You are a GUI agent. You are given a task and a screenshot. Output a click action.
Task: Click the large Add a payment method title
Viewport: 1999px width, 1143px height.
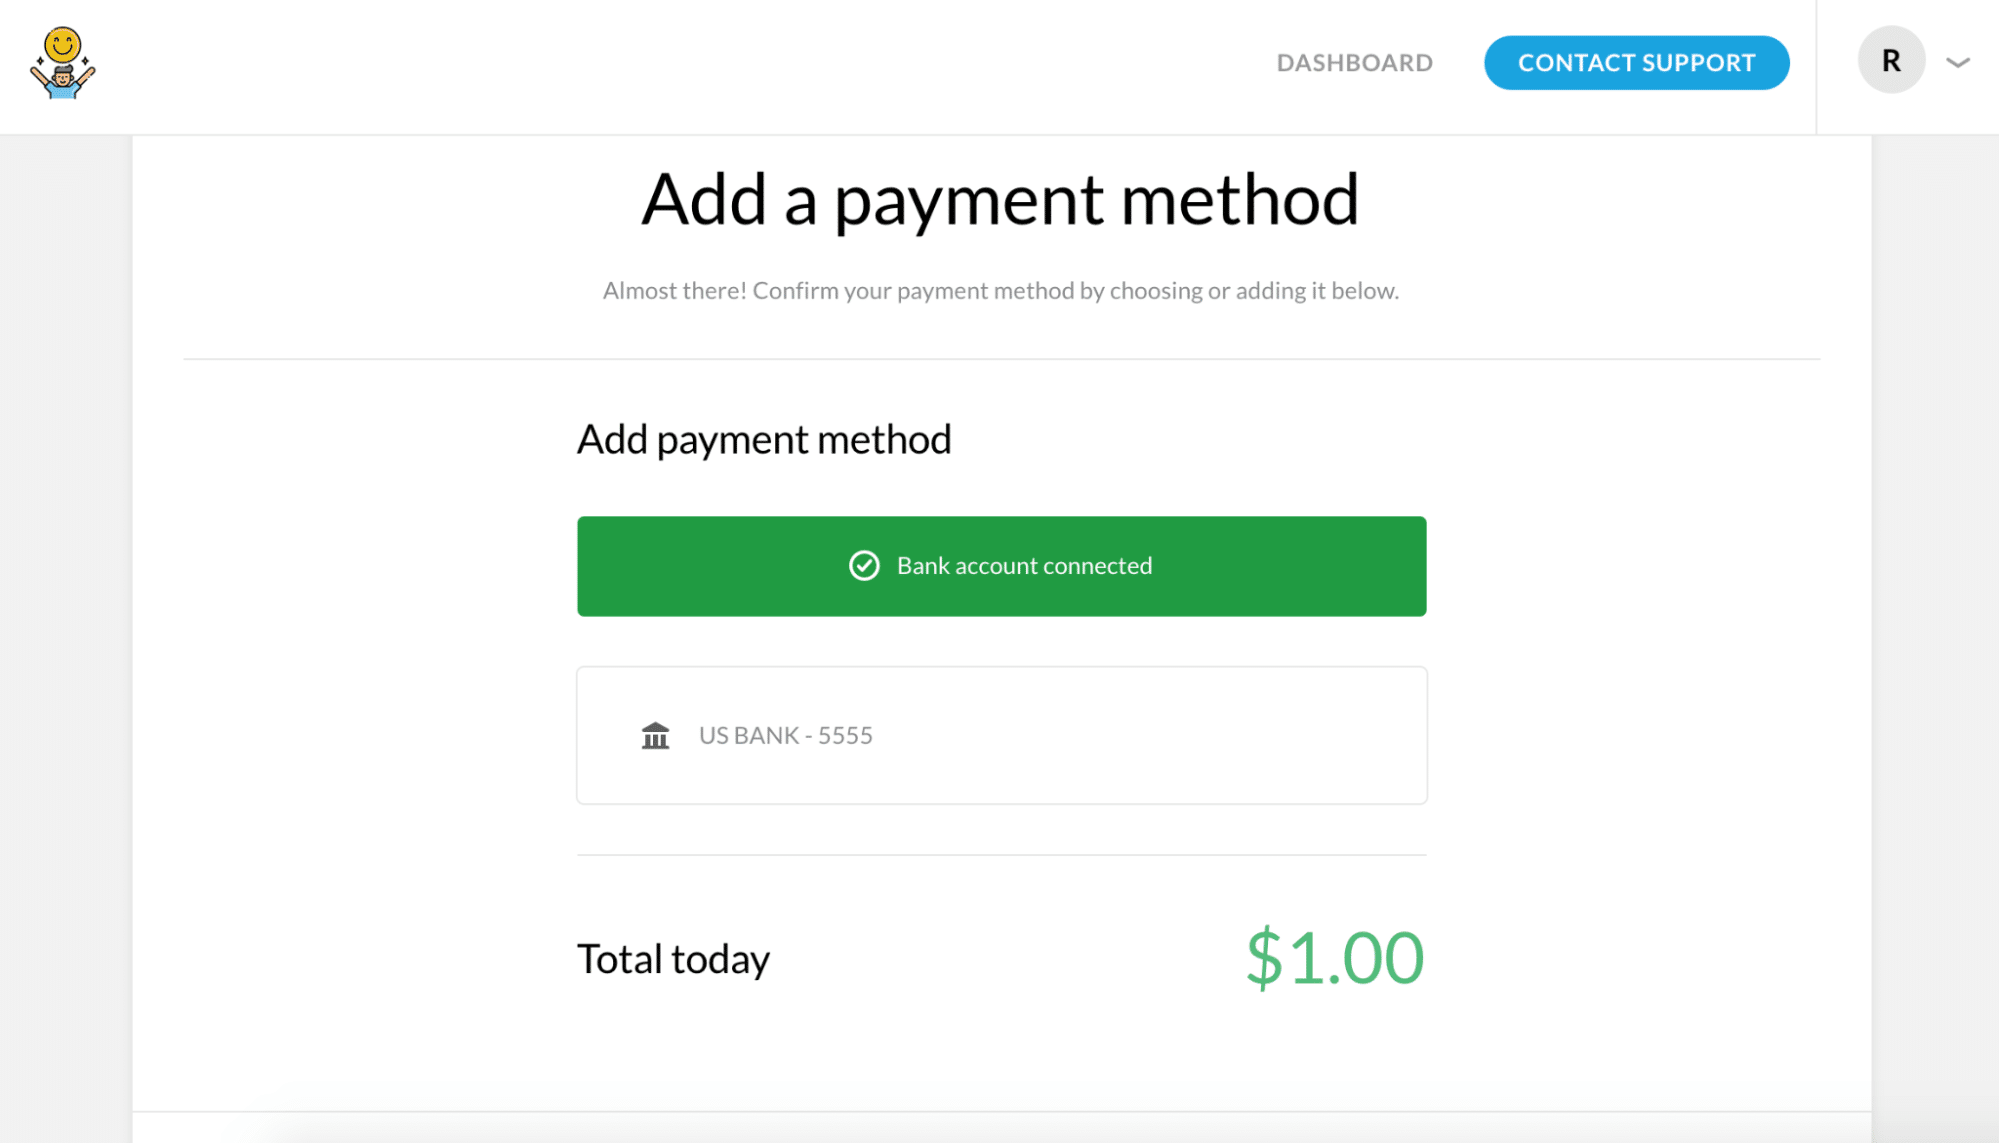coord(1000,200)
